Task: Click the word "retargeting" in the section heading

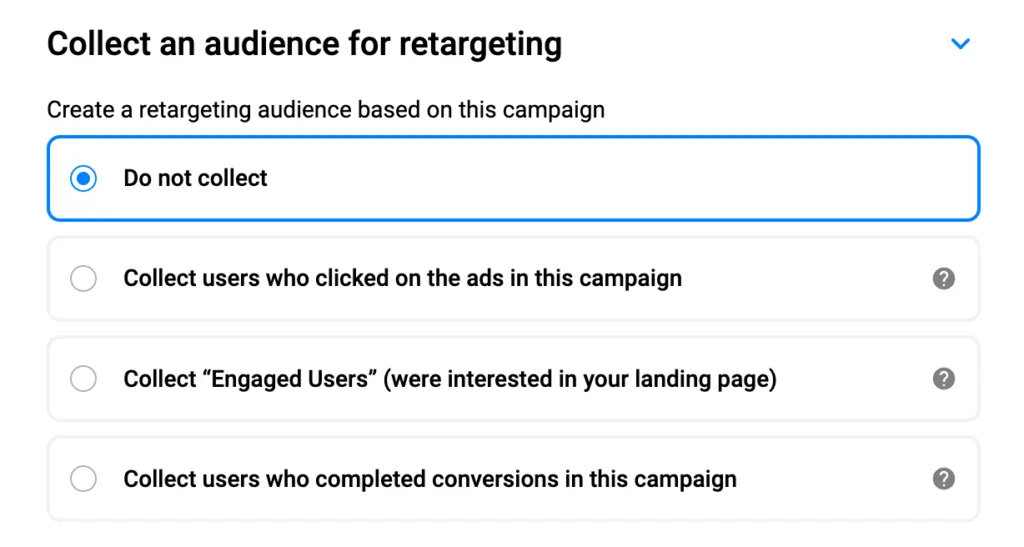Action: click(x=483, y=44)
